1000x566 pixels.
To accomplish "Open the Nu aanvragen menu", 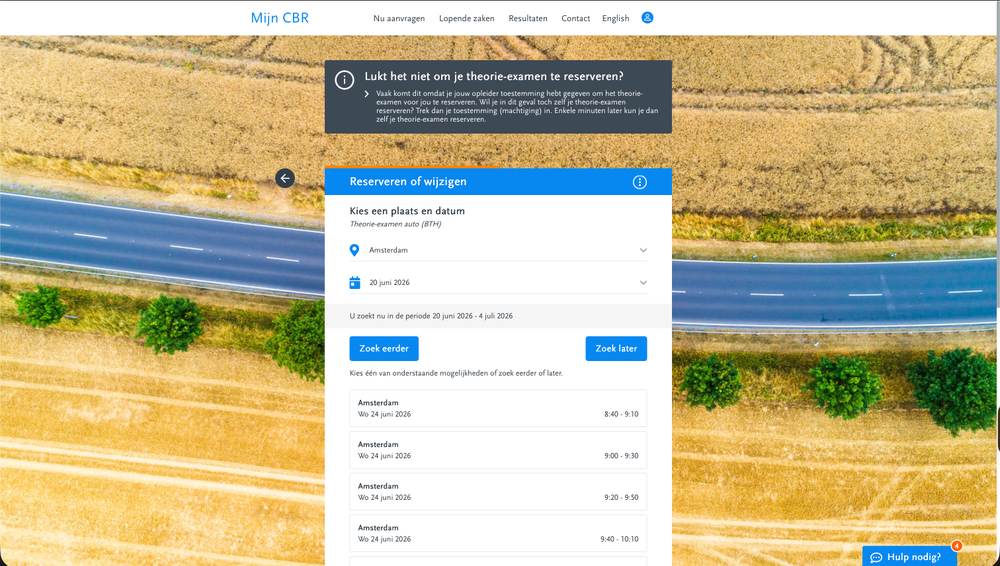I will click(399, 19).
